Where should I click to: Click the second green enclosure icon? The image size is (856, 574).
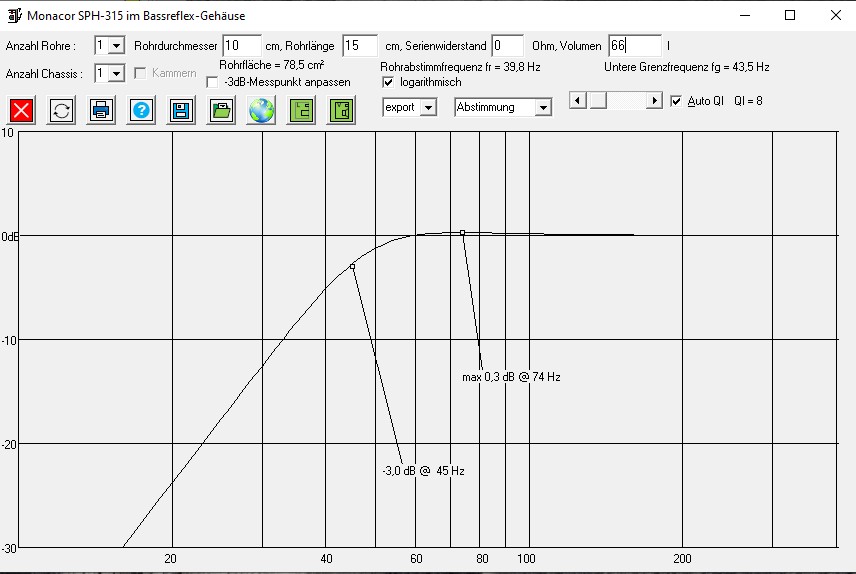pos(342,110)
